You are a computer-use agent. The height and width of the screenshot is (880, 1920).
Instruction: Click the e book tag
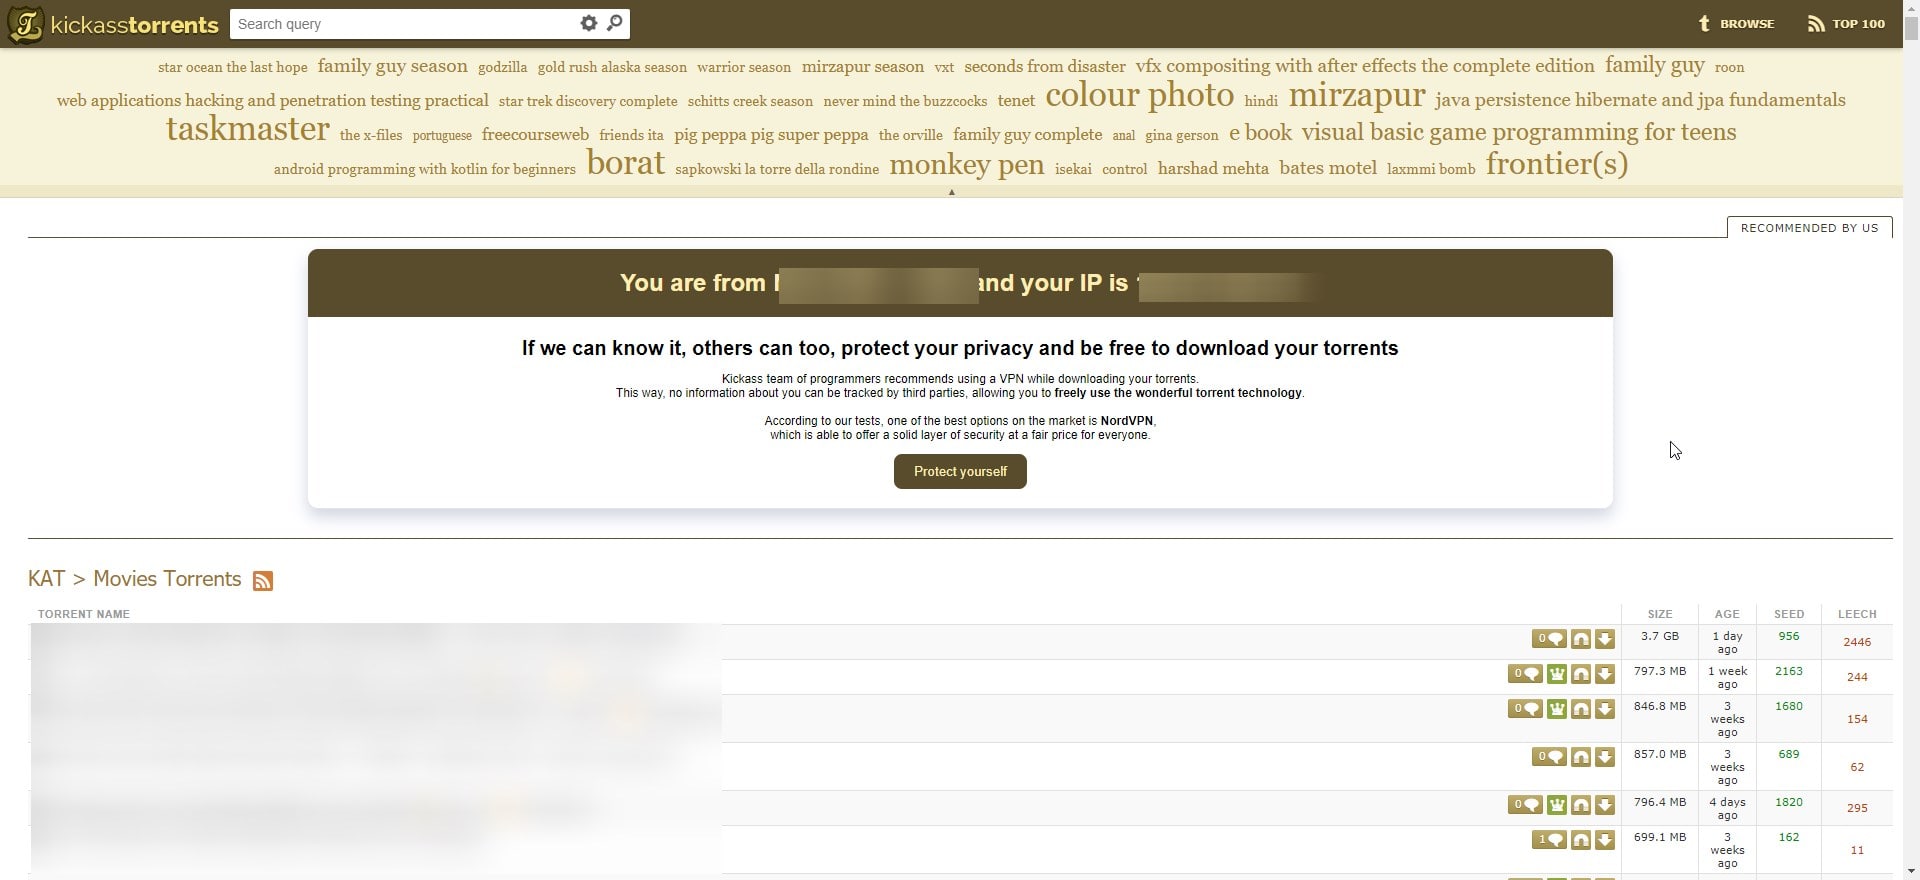pyautogui.click(x=1260, y=133)
